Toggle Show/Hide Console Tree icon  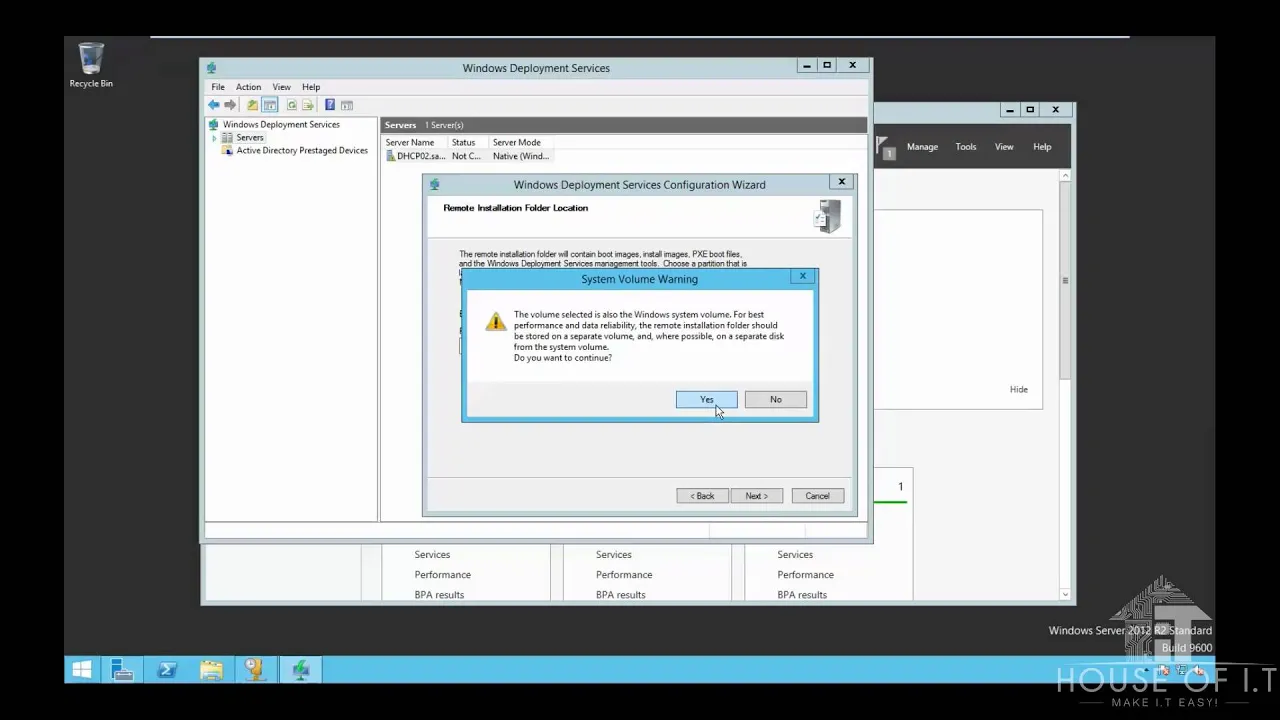270,105
